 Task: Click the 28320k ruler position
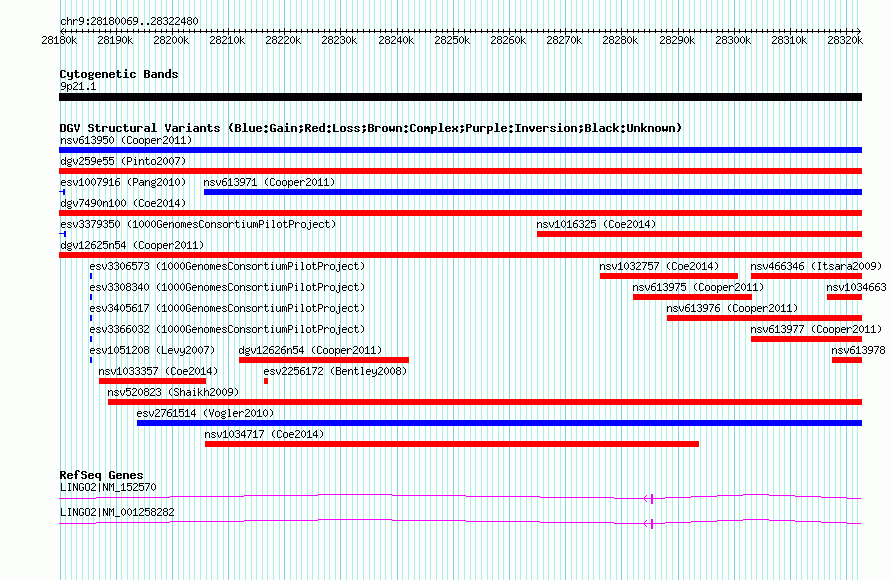(x=845, y=40)
